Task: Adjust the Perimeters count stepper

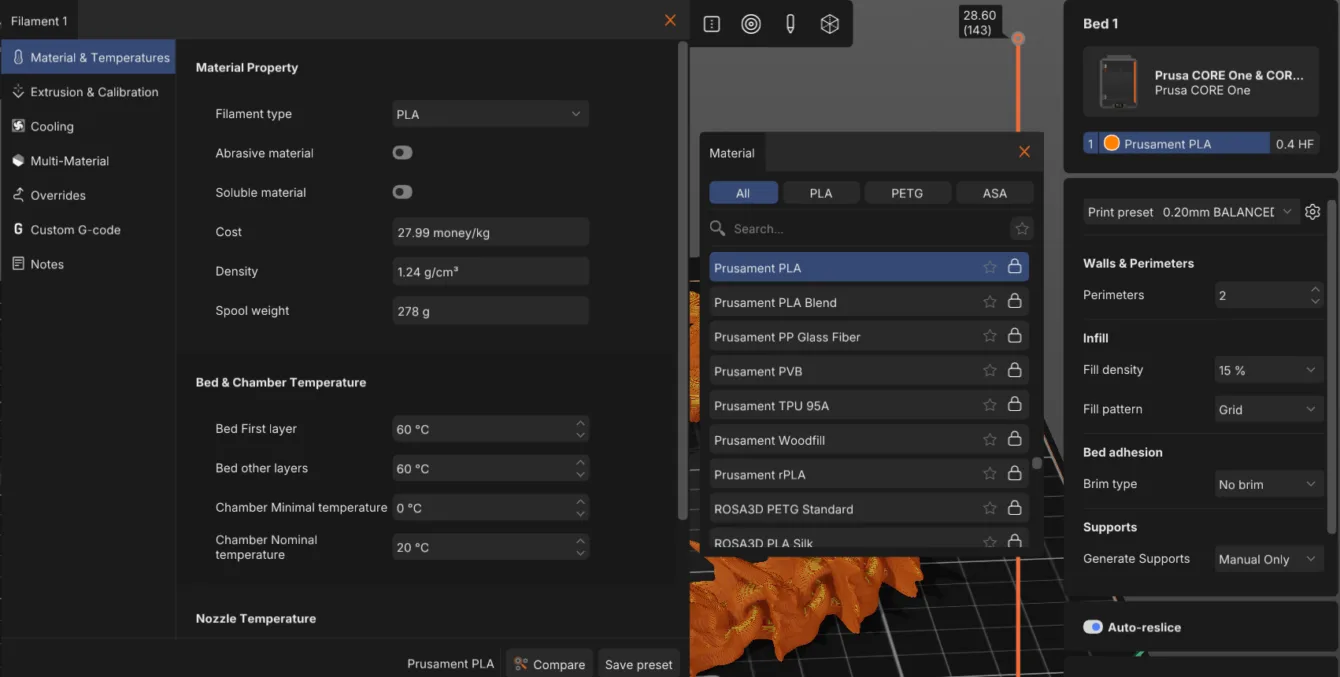Action: [1315, 295]
